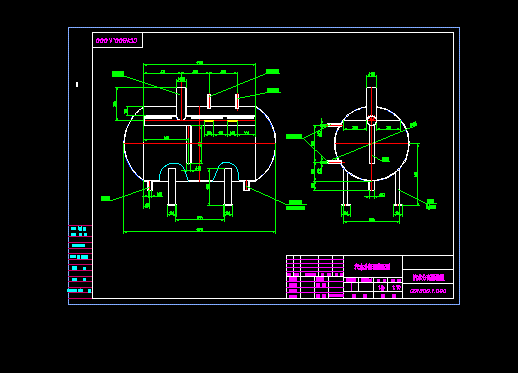Select the left cyan arc on front view

click(174, 172)
